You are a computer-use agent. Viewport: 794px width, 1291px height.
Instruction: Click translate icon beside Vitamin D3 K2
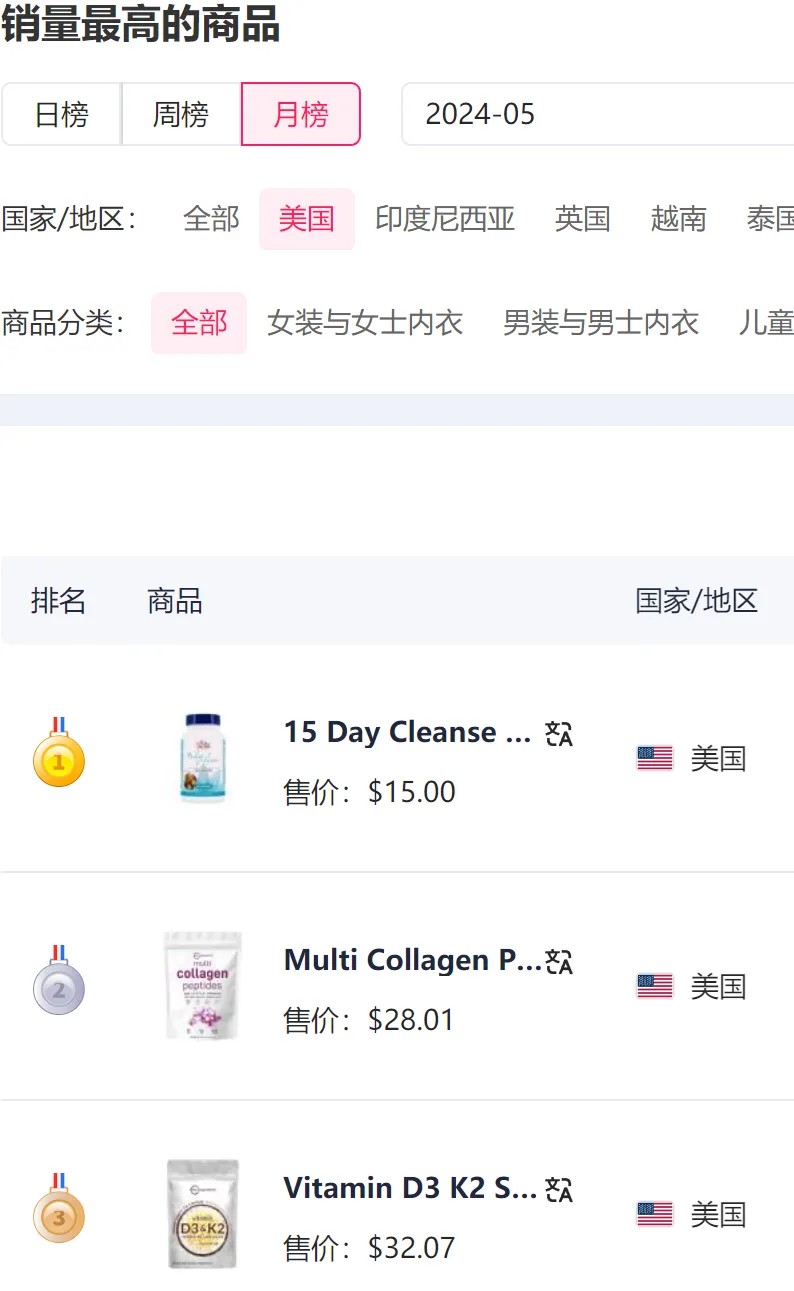[x=559, y=1190]
